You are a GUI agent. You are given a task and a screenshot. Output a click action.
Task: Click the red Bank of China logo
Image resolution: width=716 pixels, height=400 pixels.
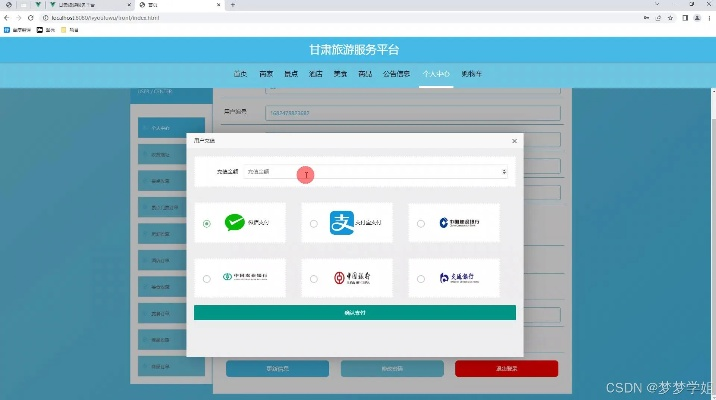352,278
